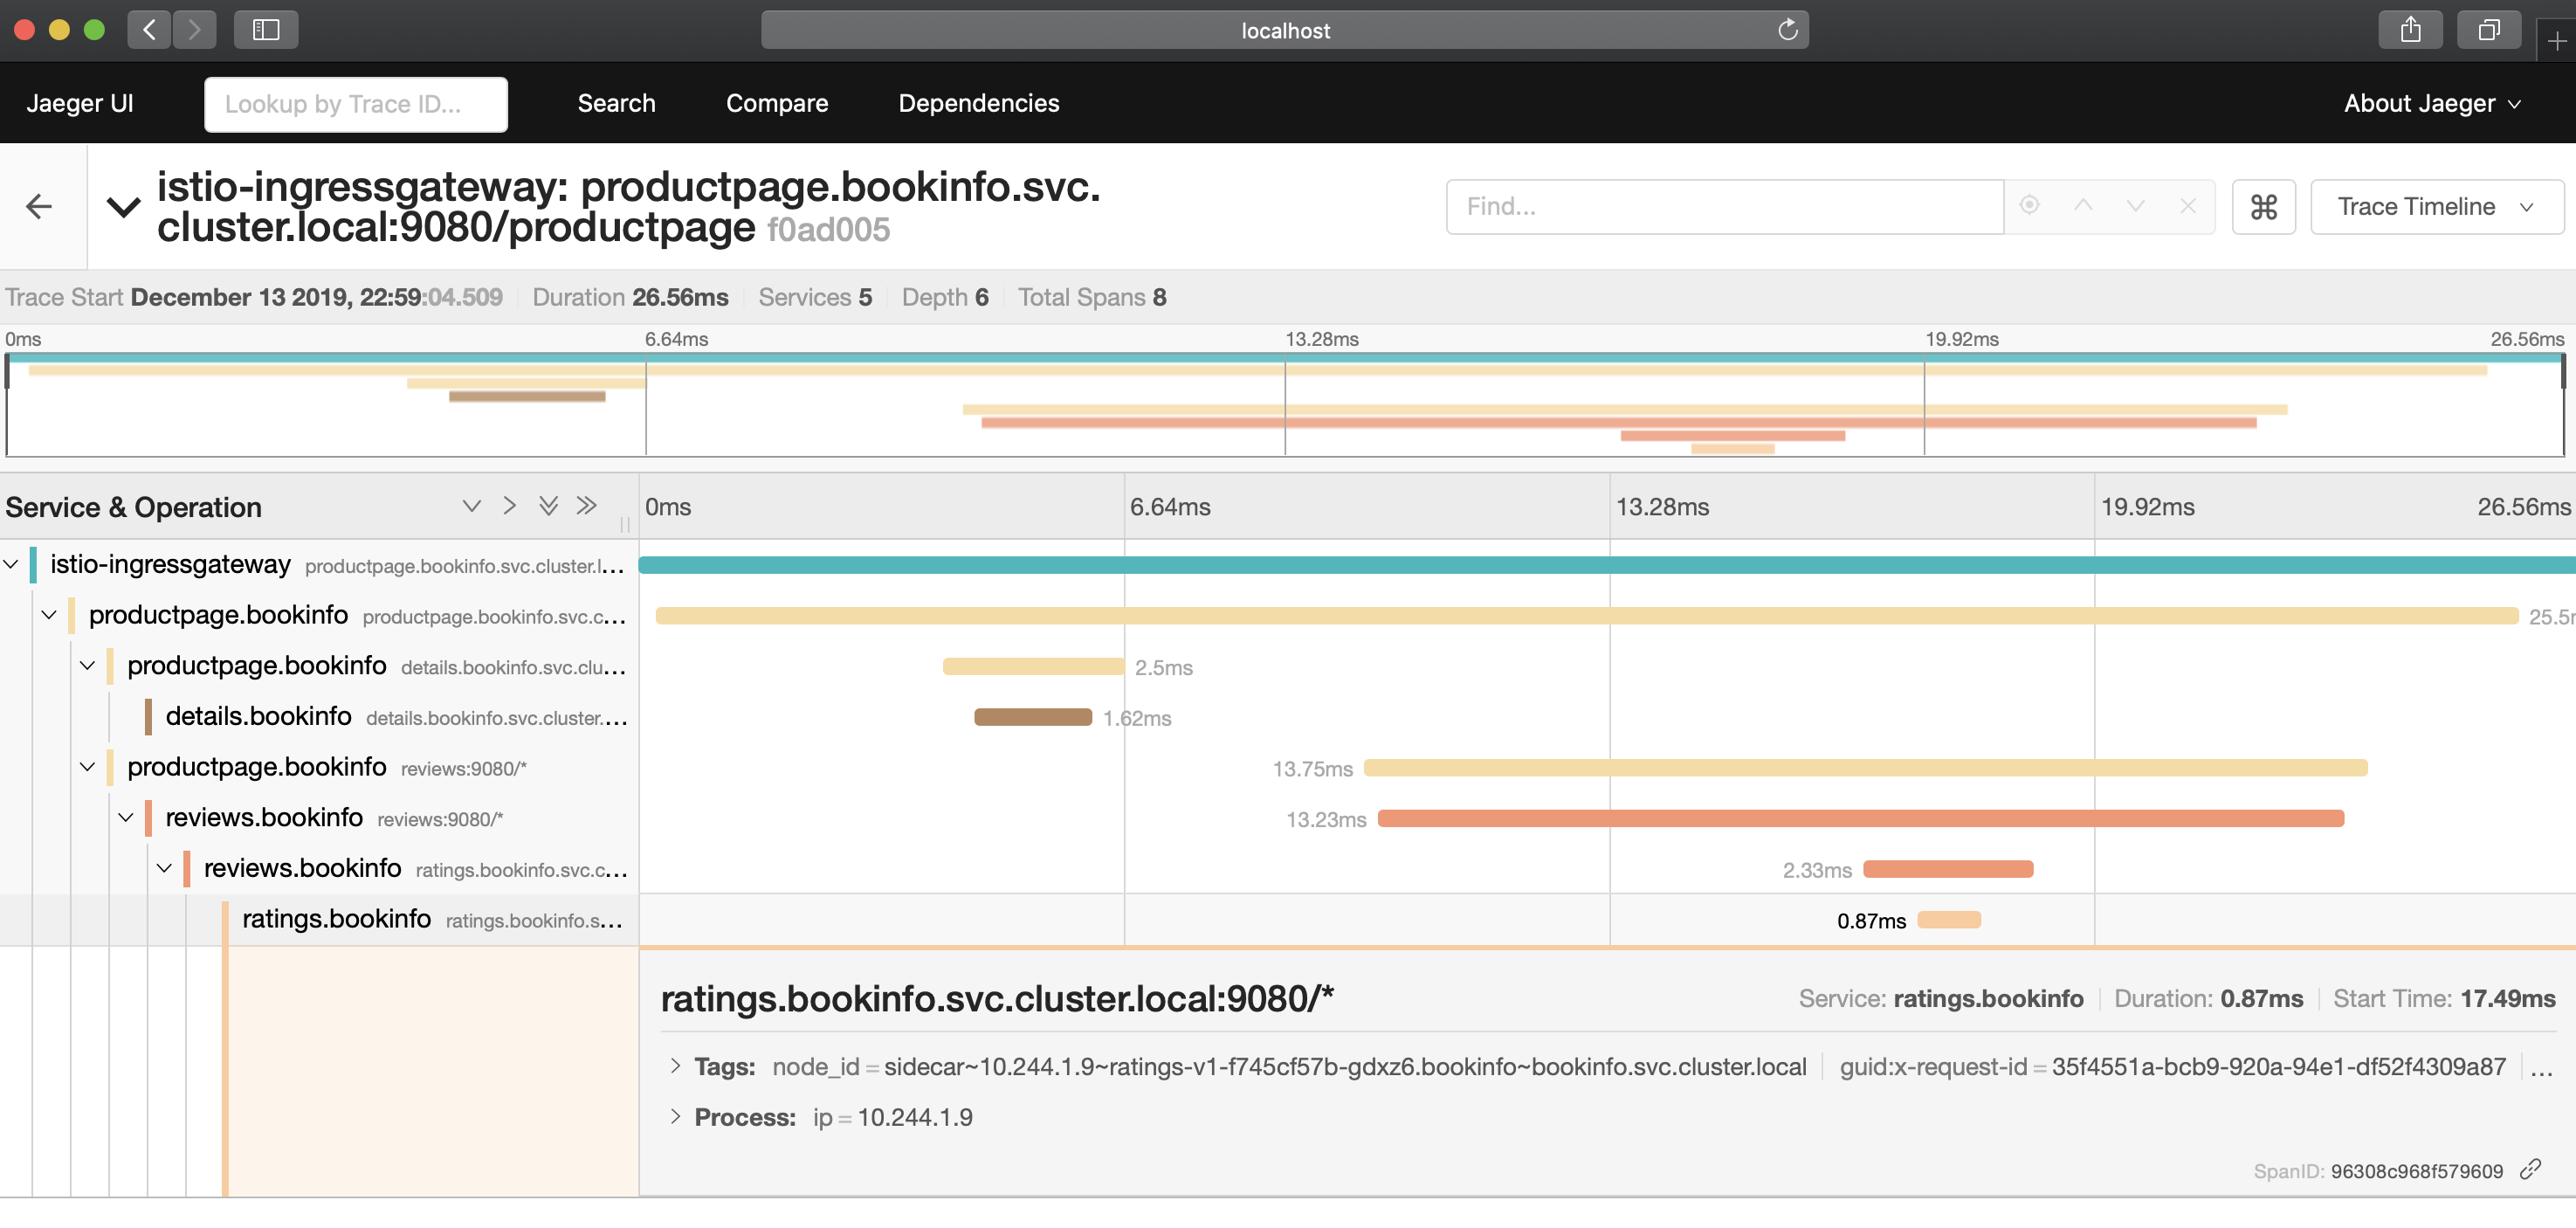Click Services 5 in trace summary
This screenshot has height=1228, width=2576.
click(x=815, y=297)
